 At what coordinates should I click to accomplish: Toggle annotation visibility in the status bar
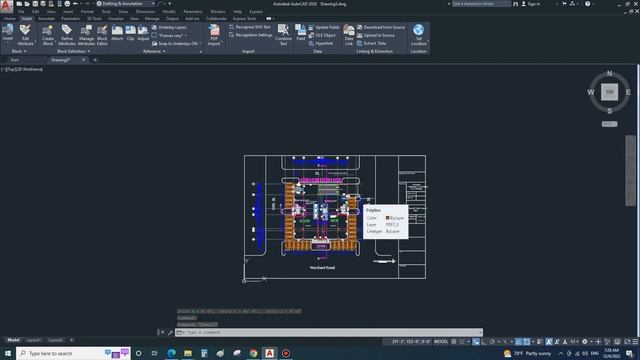click(549, 342)
